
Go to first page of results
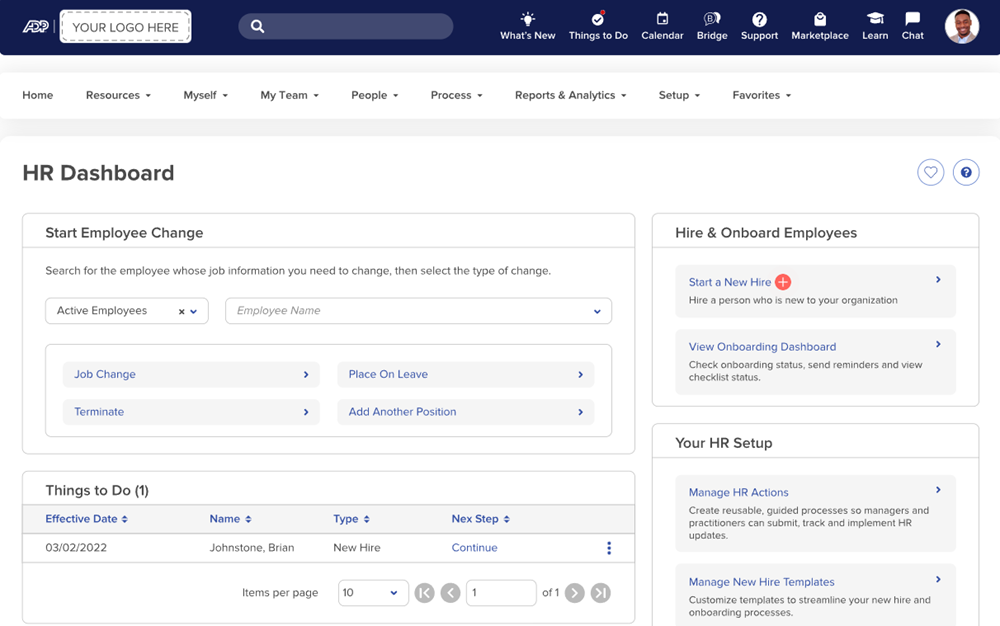pos(424,593)
